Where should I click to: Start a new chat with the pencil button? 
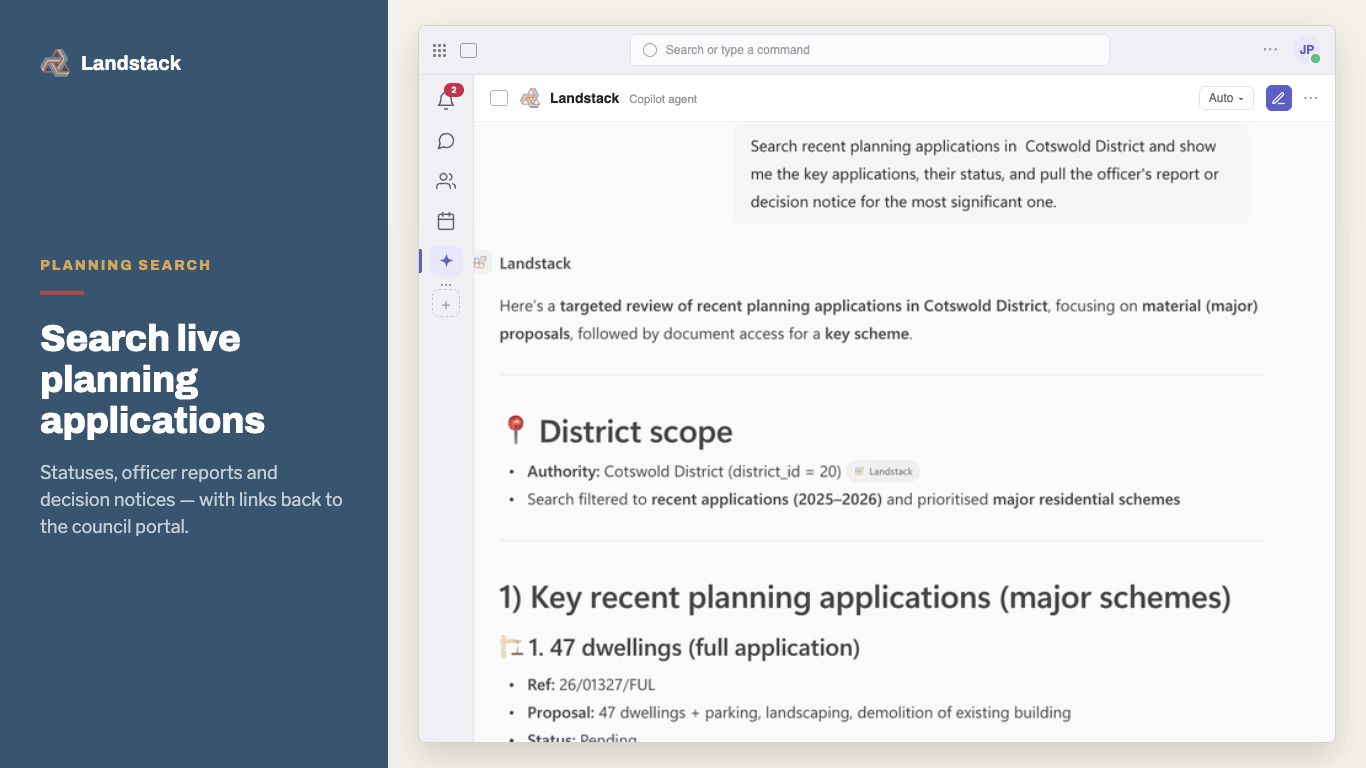click(1278, 98)
